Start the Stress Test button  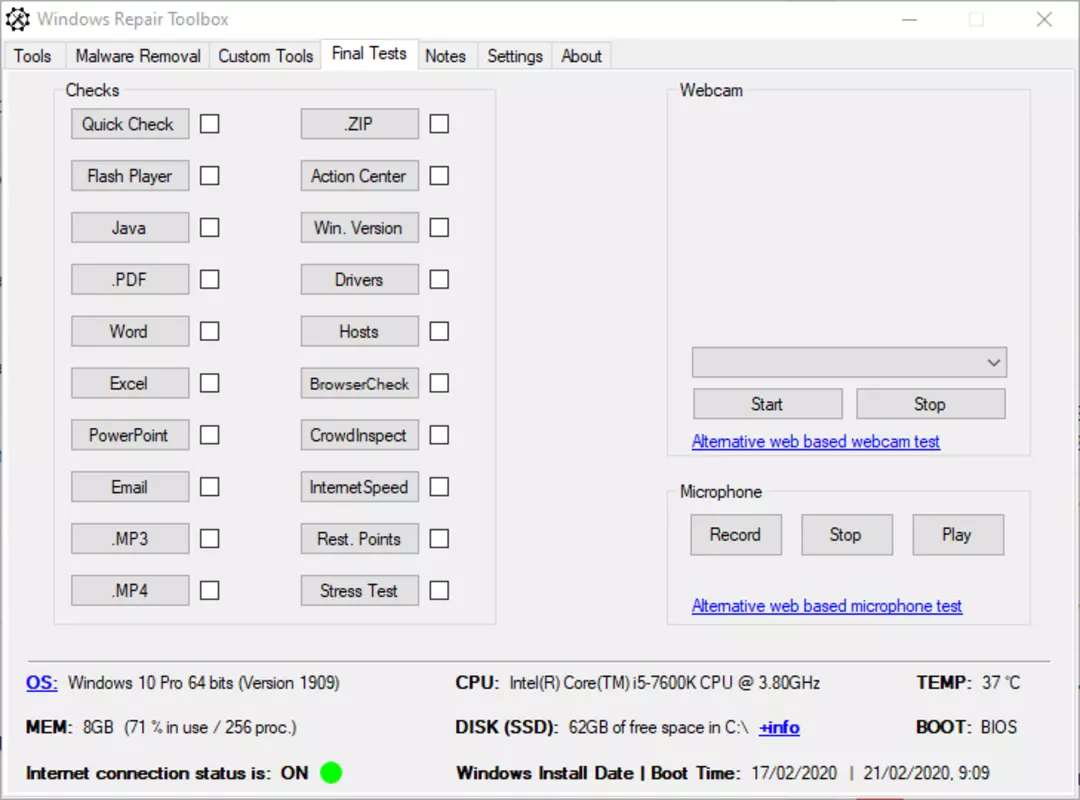(360, 591)
